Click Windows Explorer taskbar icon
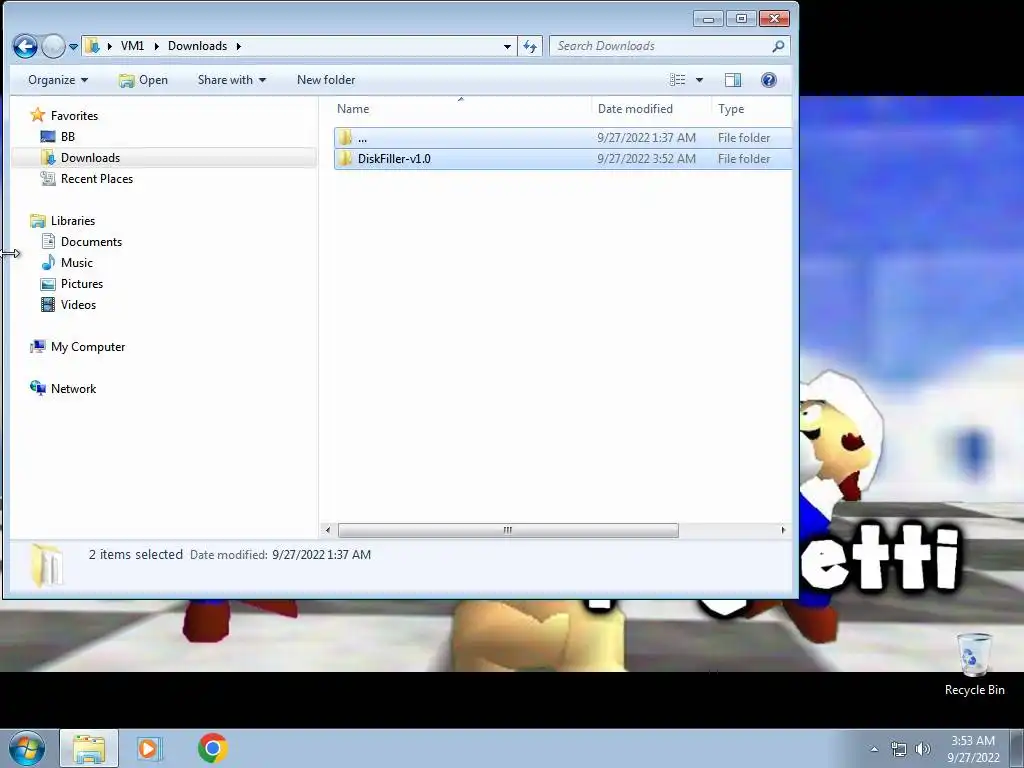 89,748
